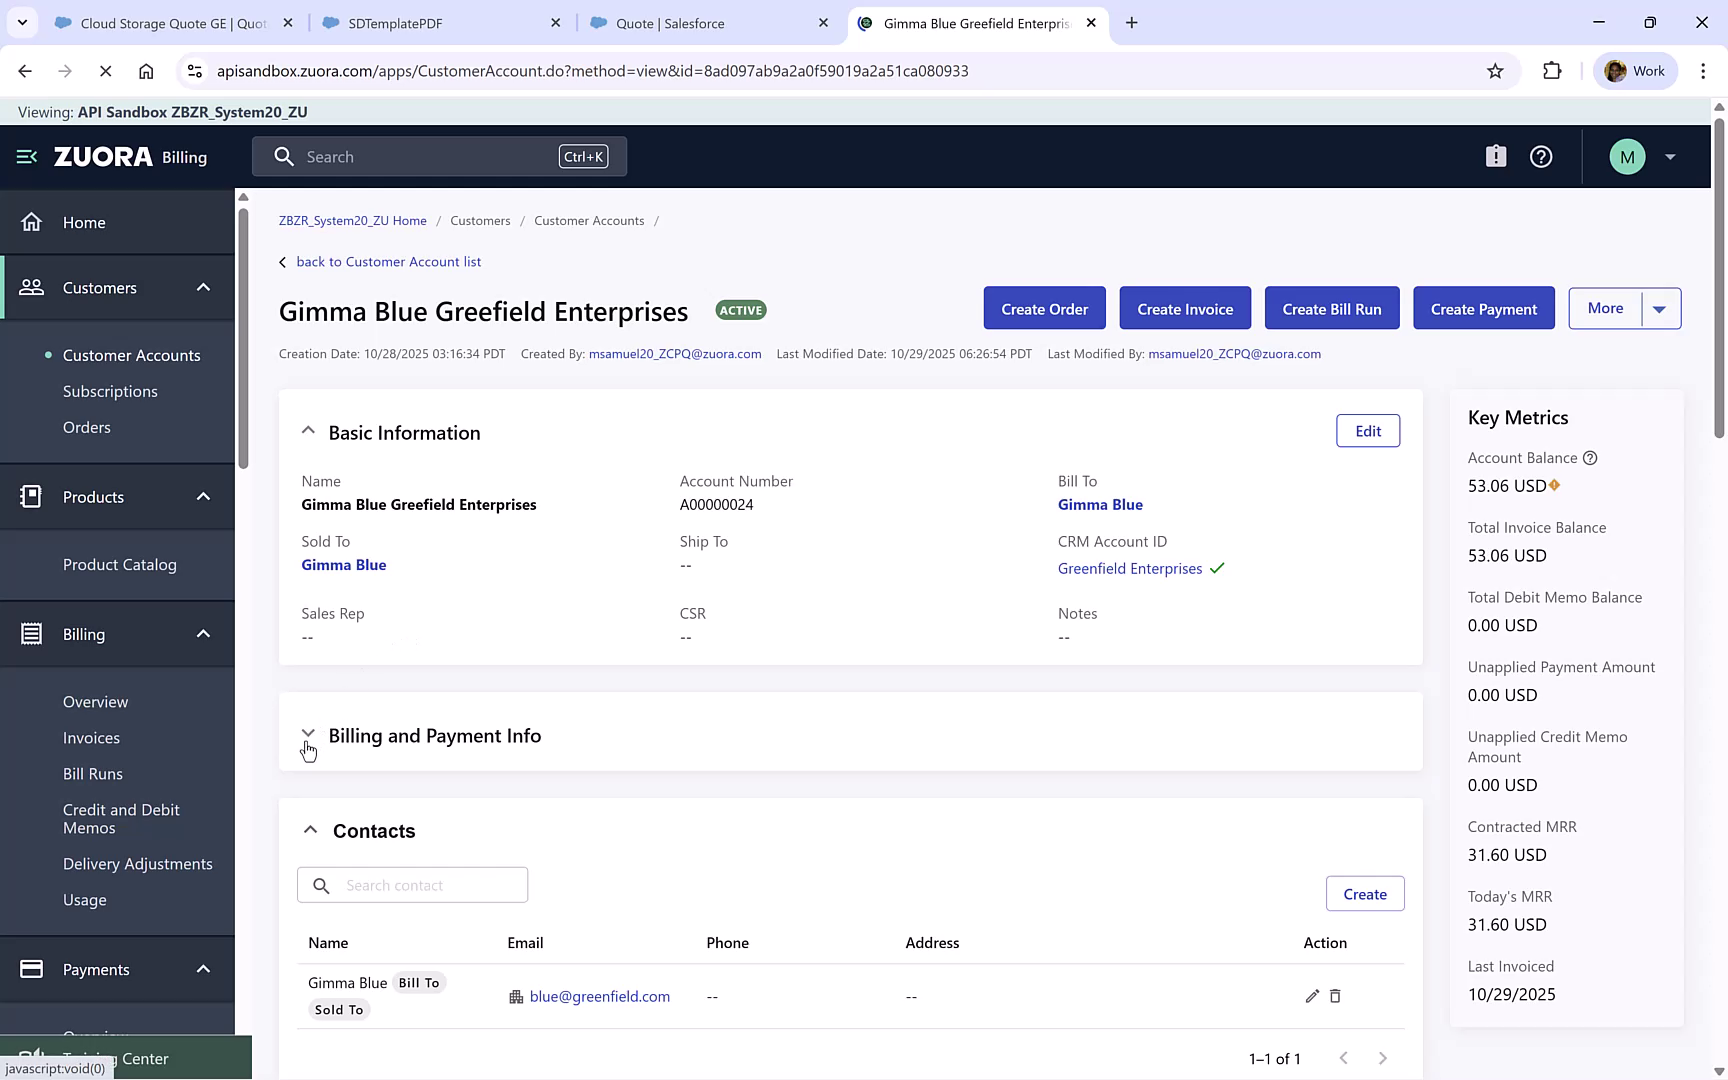Viewport: 1728px width, 1080px height.
Task: Open the Payments card icon
Action: point(32,969)
